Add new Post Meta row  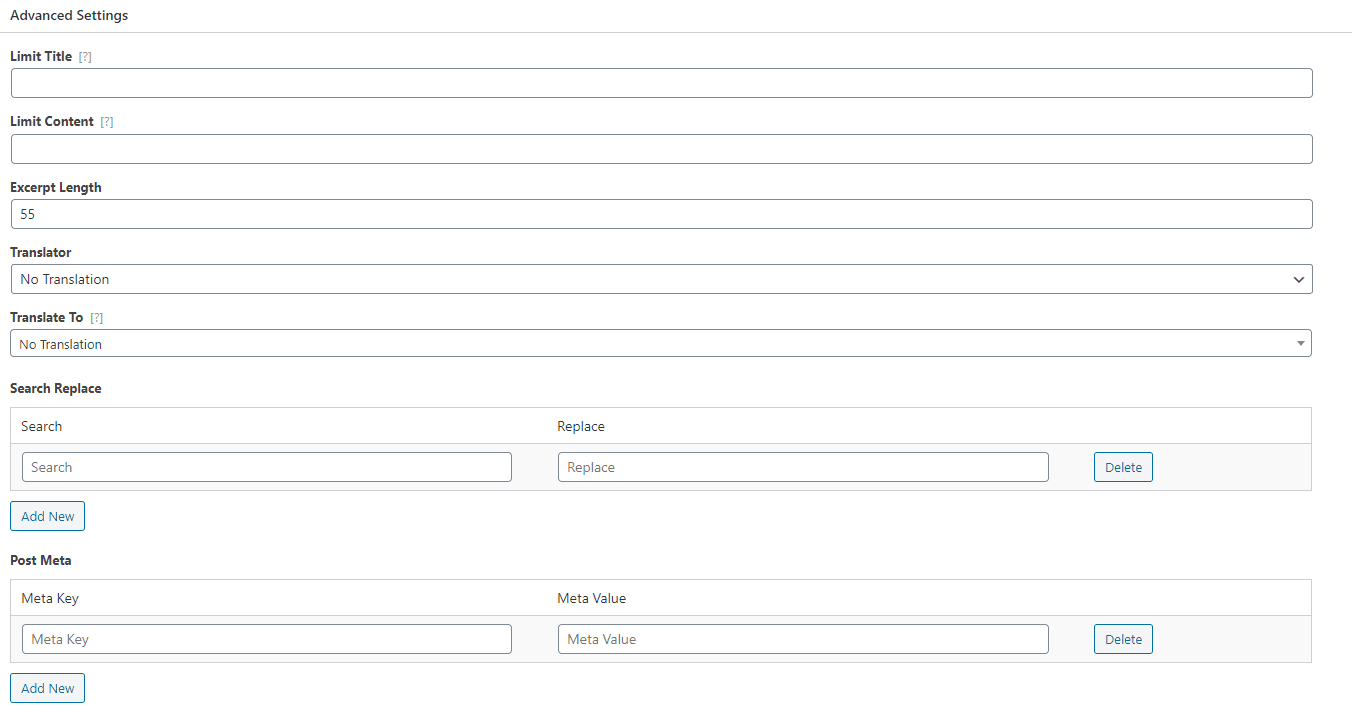[x=48, y=688]
